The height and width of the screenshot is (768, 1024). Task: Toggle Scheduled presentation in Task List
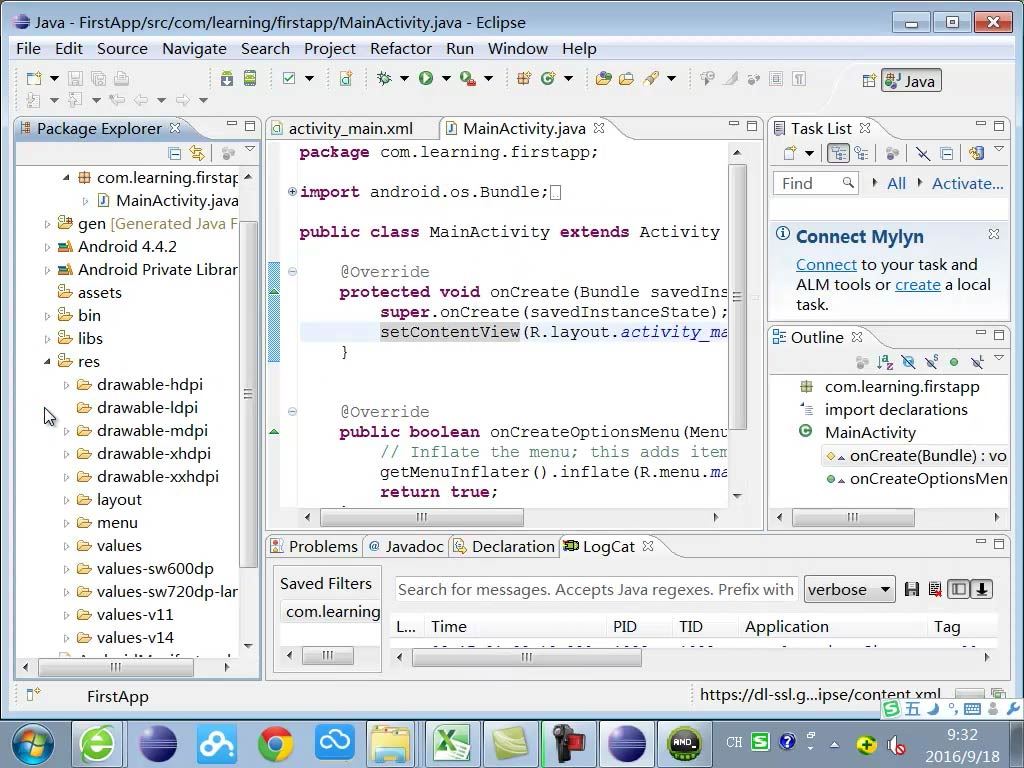[862, 153]
